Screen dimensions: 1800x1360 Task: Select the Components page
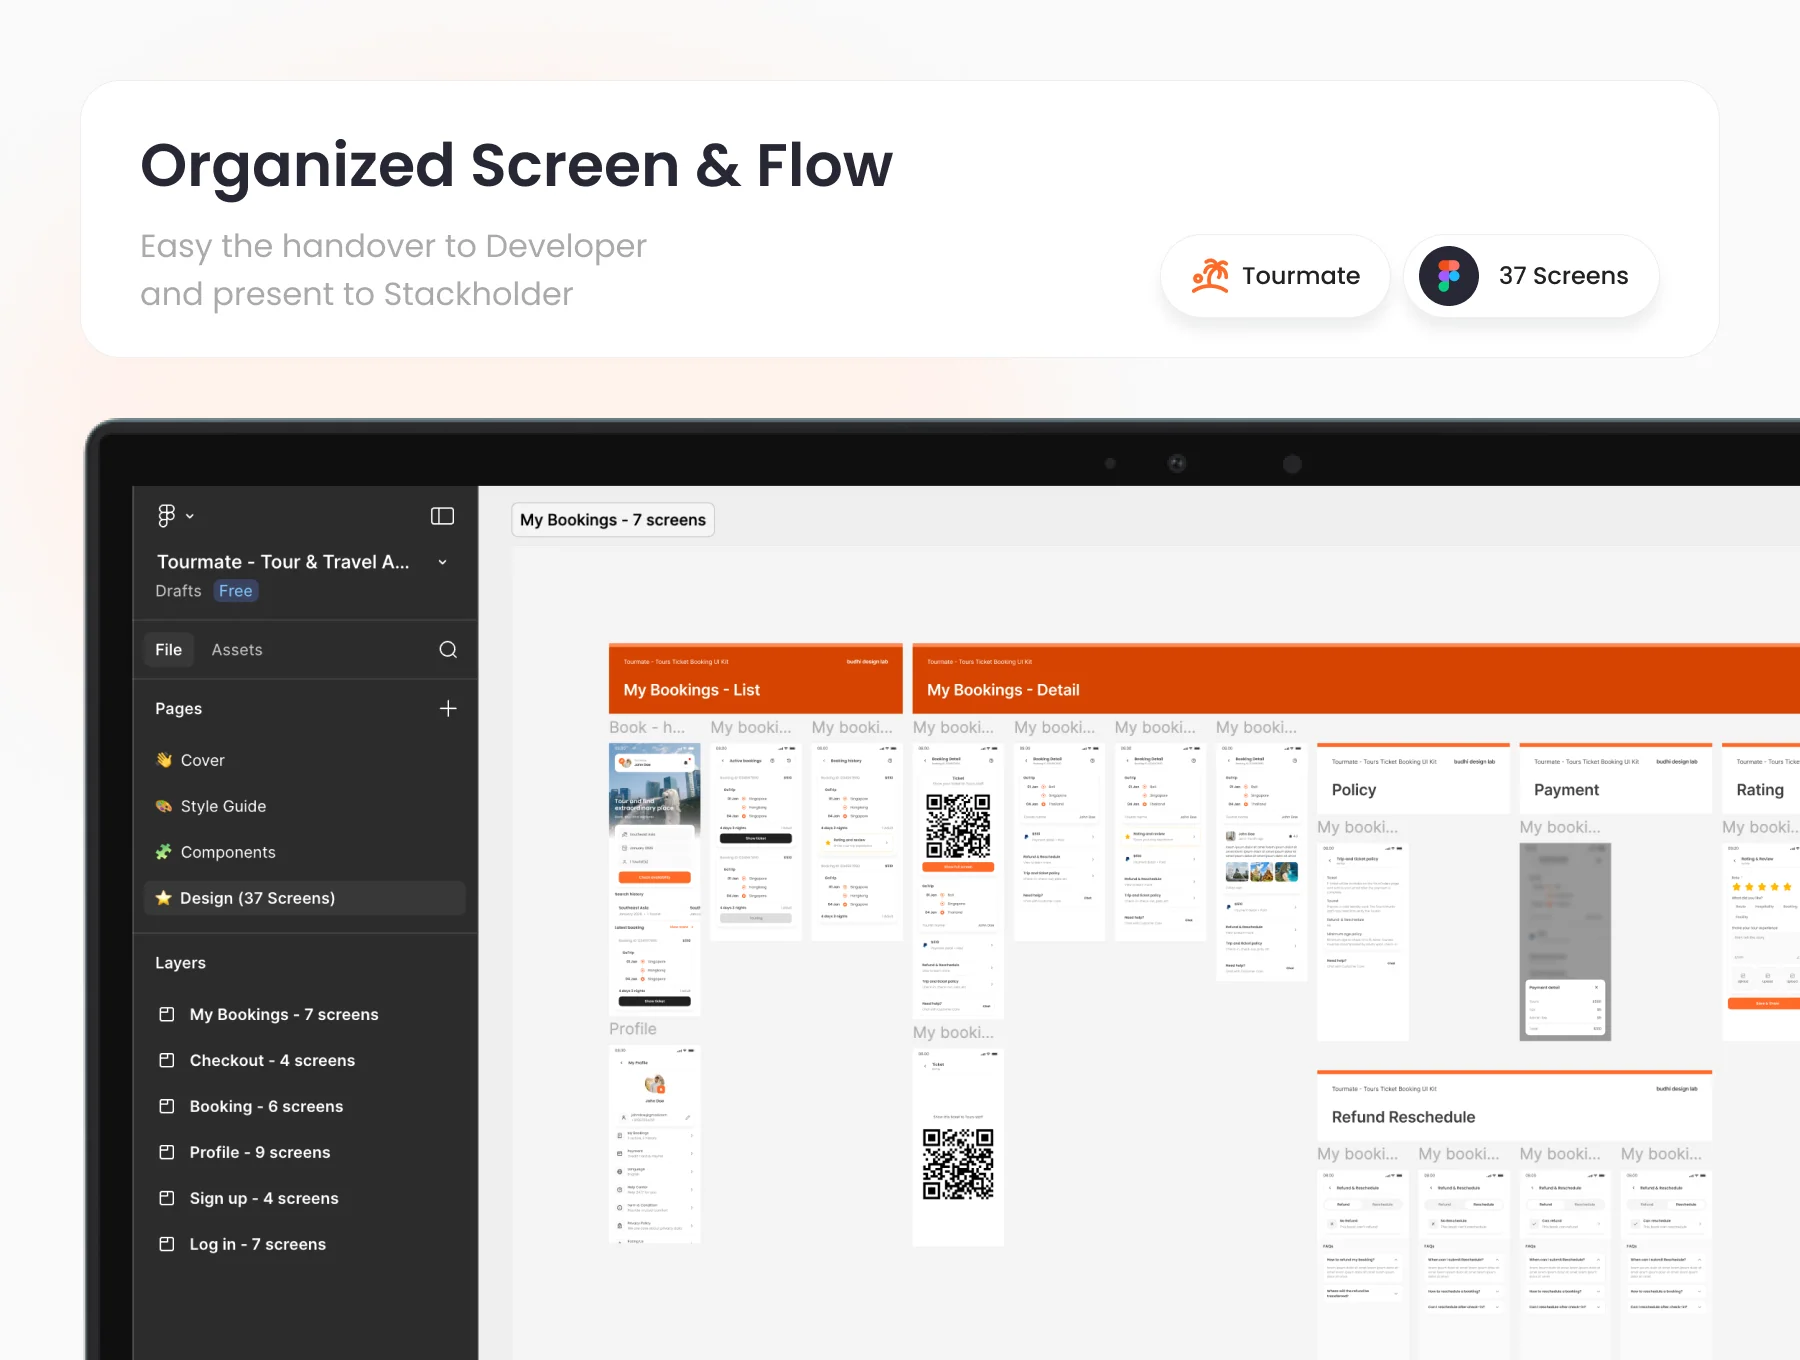pyautogui.click(x=305, y=852)
